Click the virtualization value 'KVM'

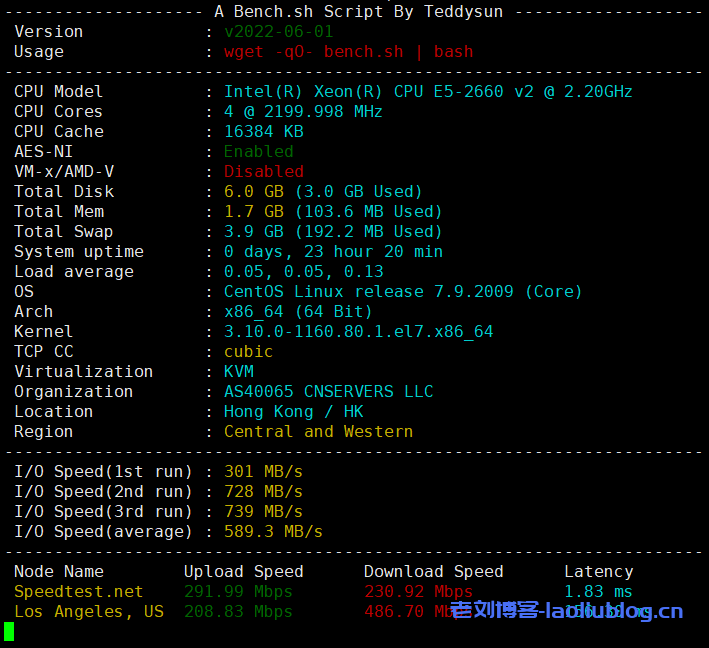[x=239, y=371]
